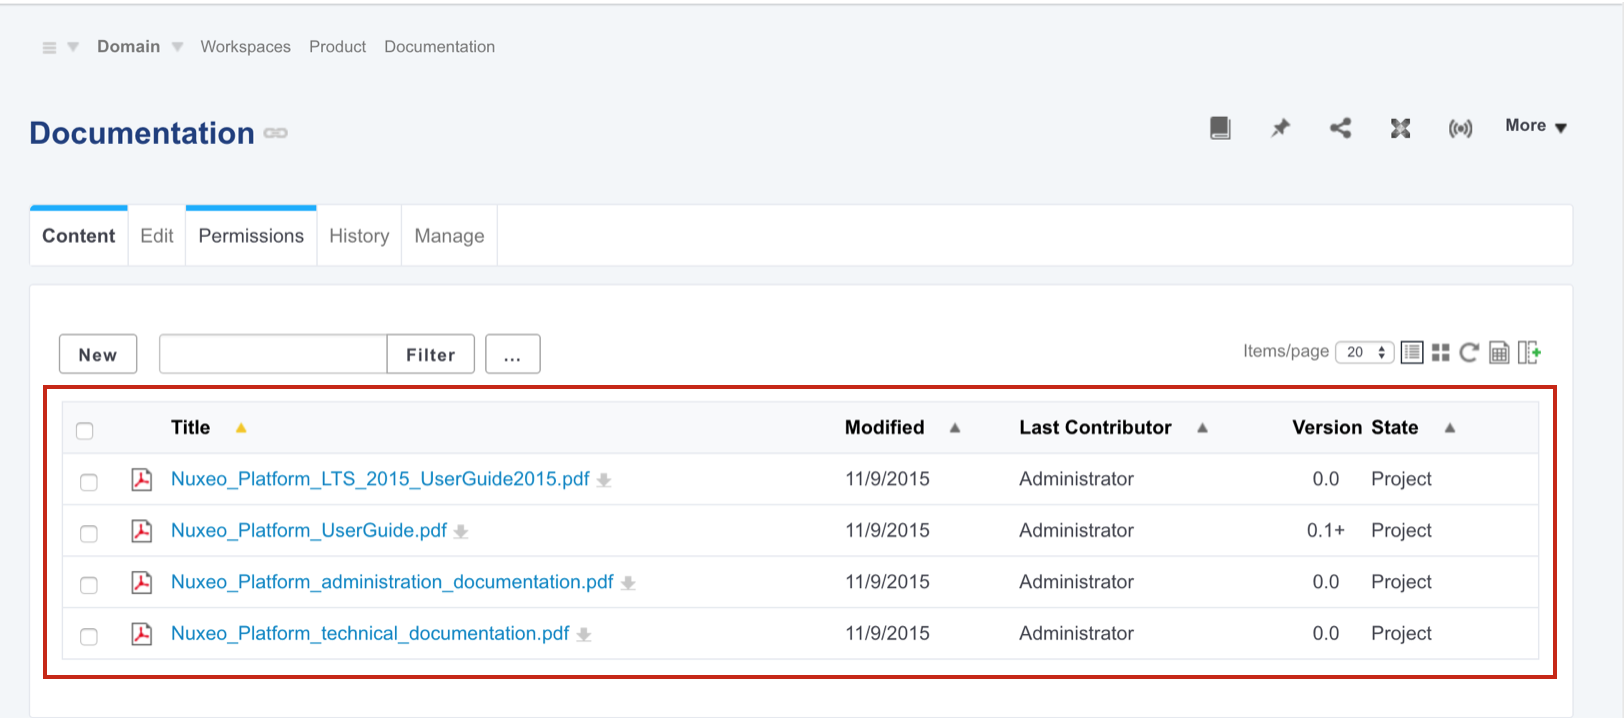Click the permalink icon beside the Documentation title
Image resolution: width=1624 pixels, height=718 pixels.
[x=276, y=133]
